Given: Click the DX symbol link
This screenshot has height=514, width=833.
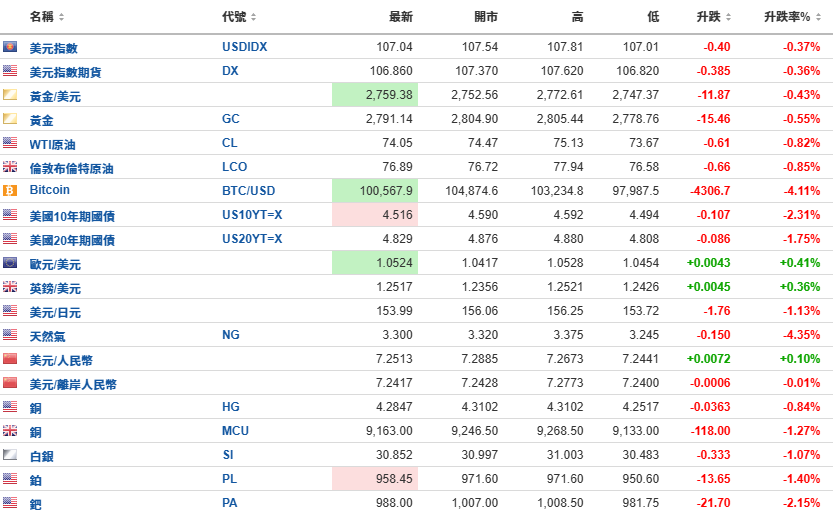Looking at the screenshot, I should pos(230,71).
